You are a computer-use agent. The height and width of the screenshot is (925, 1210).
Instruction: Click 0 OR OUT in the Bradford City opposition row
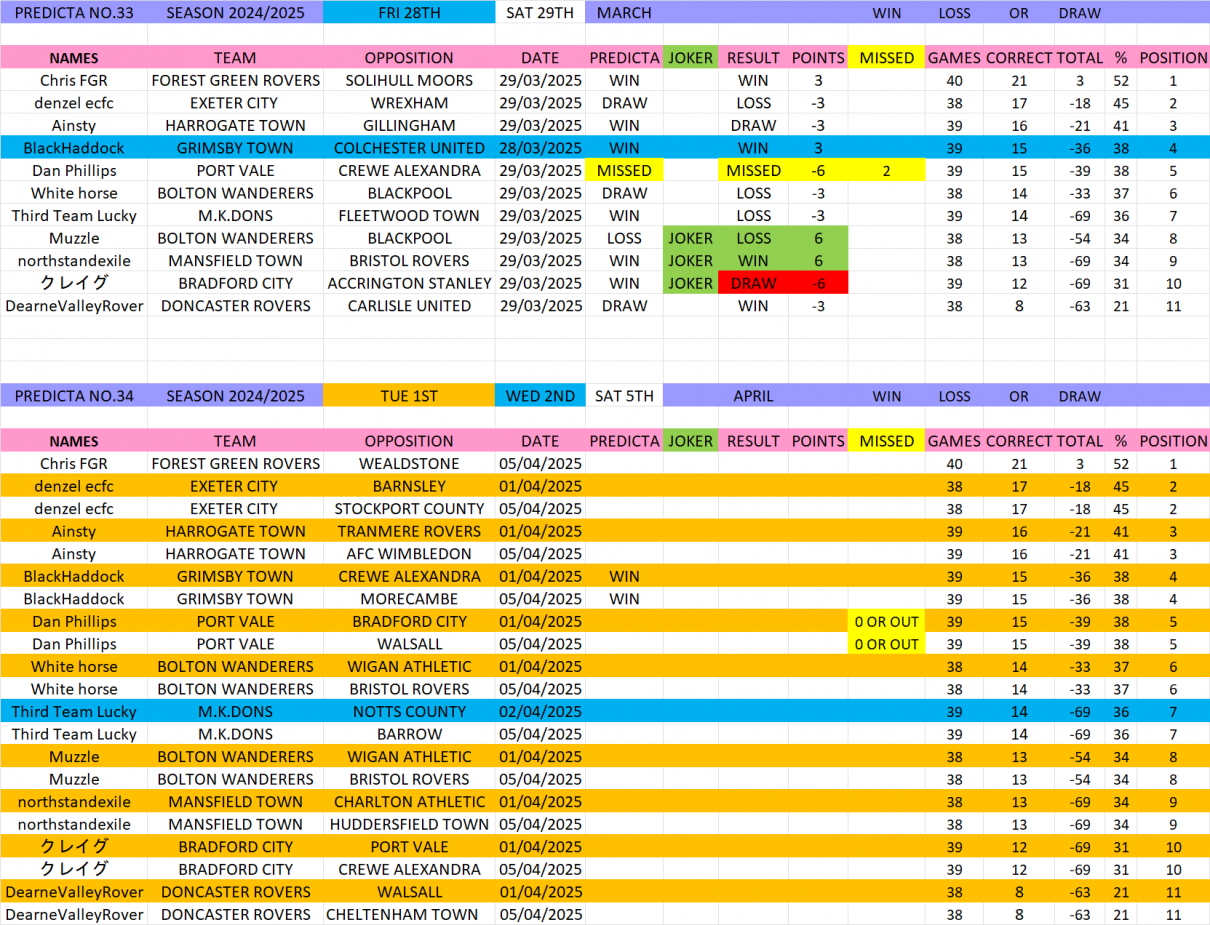pyautogui.click(x=886, y=621)
